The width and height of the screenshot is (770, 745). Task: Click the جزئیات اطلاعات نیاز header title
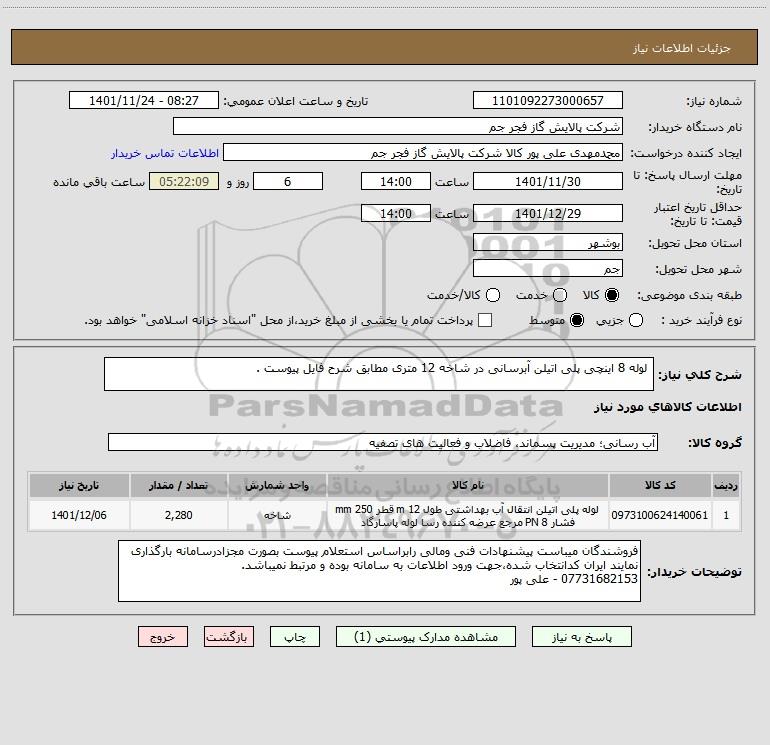[x=682, y=48]
